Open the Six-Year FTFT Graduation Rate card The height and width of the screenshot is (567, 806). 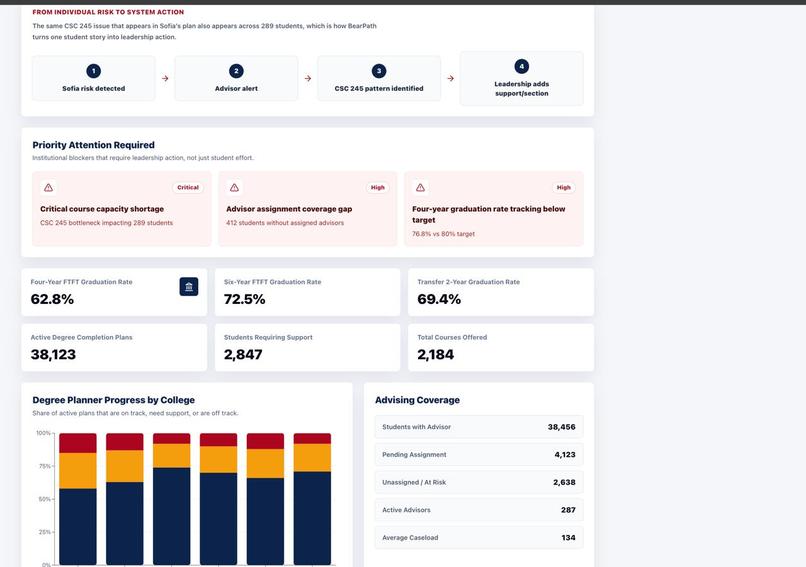tap(307, 292)
